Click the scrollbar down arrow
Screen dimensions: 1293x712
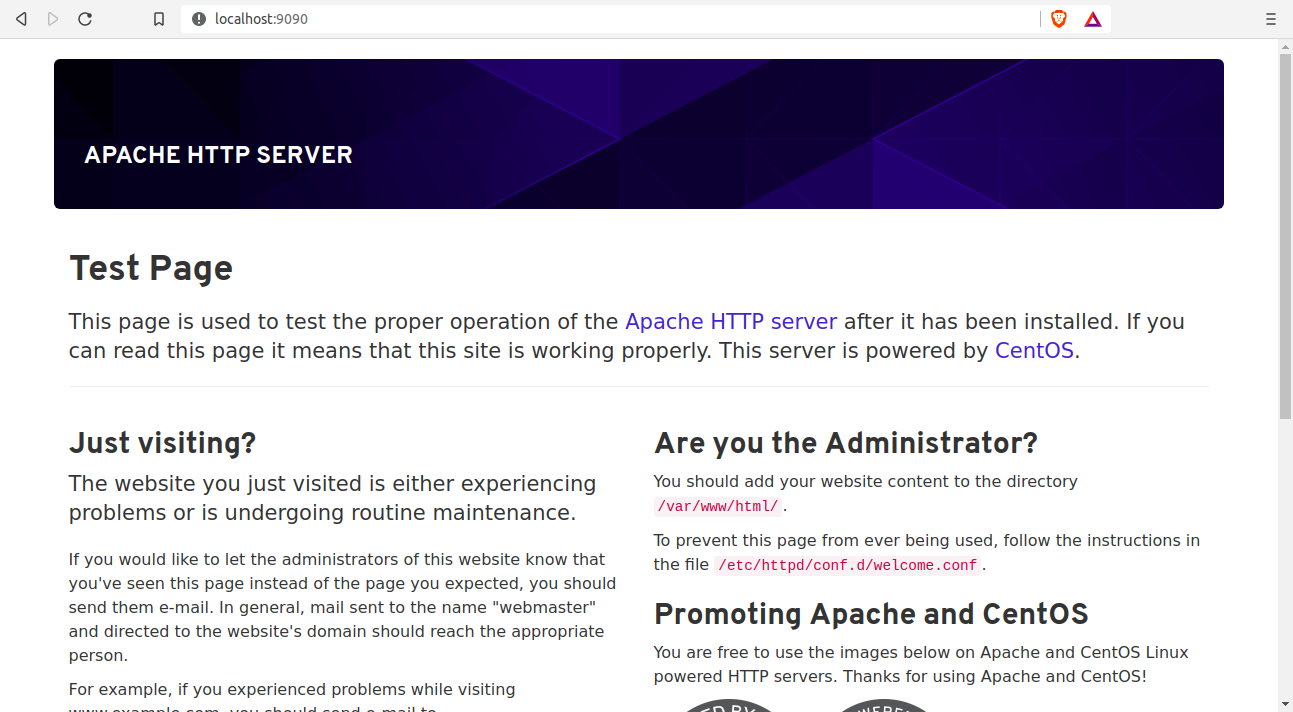1285,703
